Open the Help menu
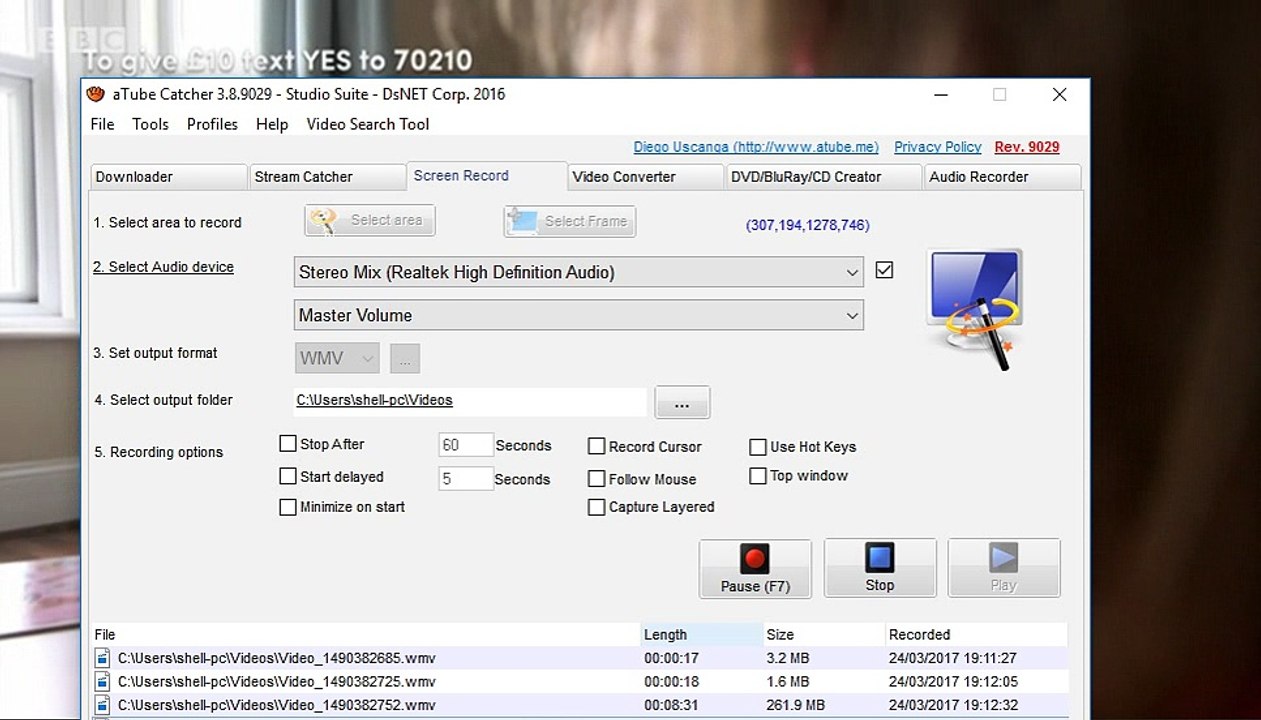Screen dimensions: 1261x720 pyautogui.click(x=272, y=124)
